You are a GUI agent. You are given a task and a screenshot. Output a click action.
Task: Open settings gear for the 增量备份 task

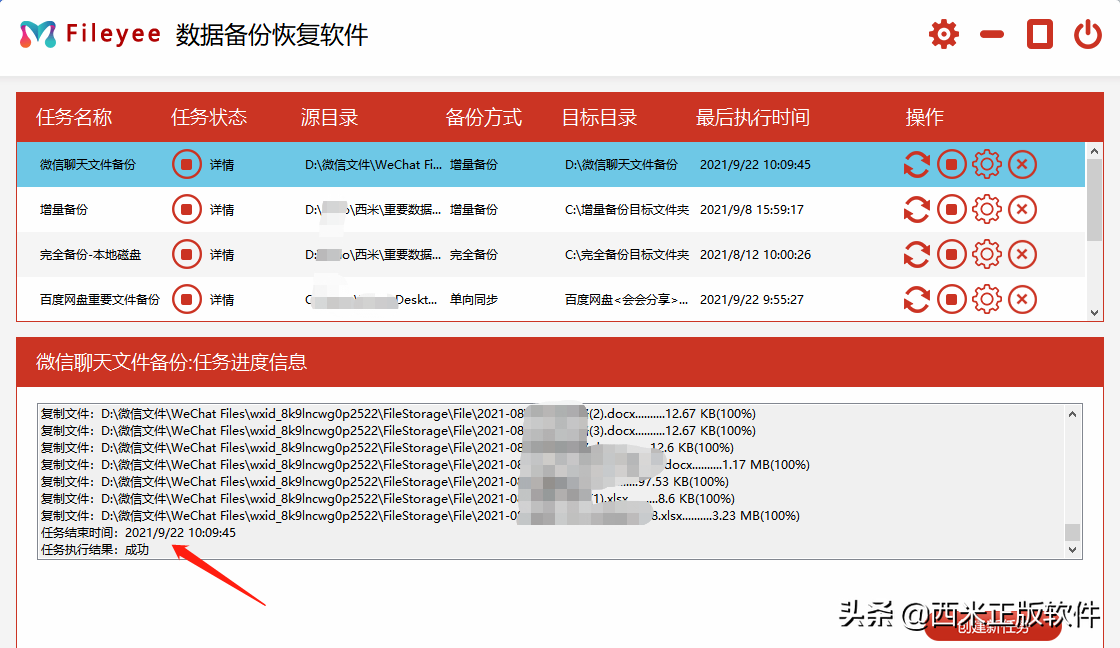click(987, 209)
